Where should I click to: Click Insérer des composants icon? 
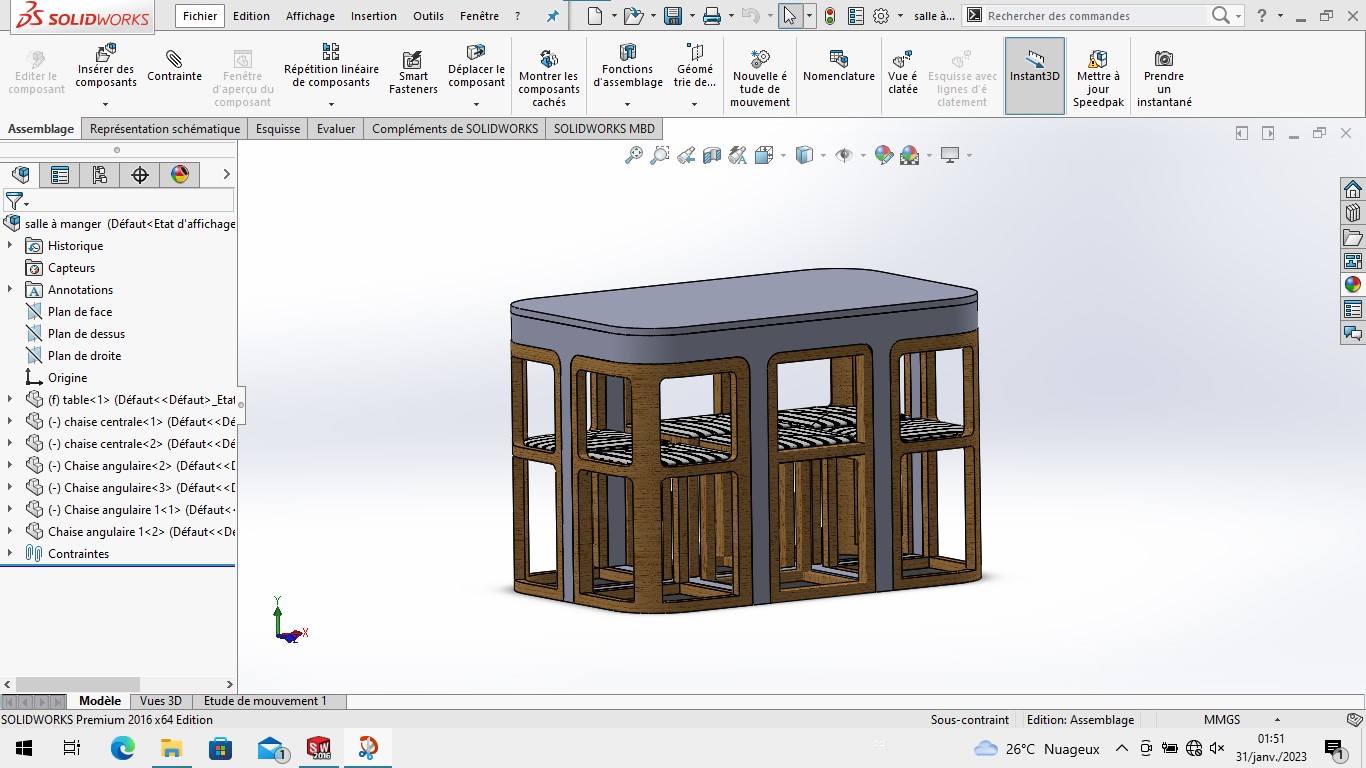coord(105,54)
